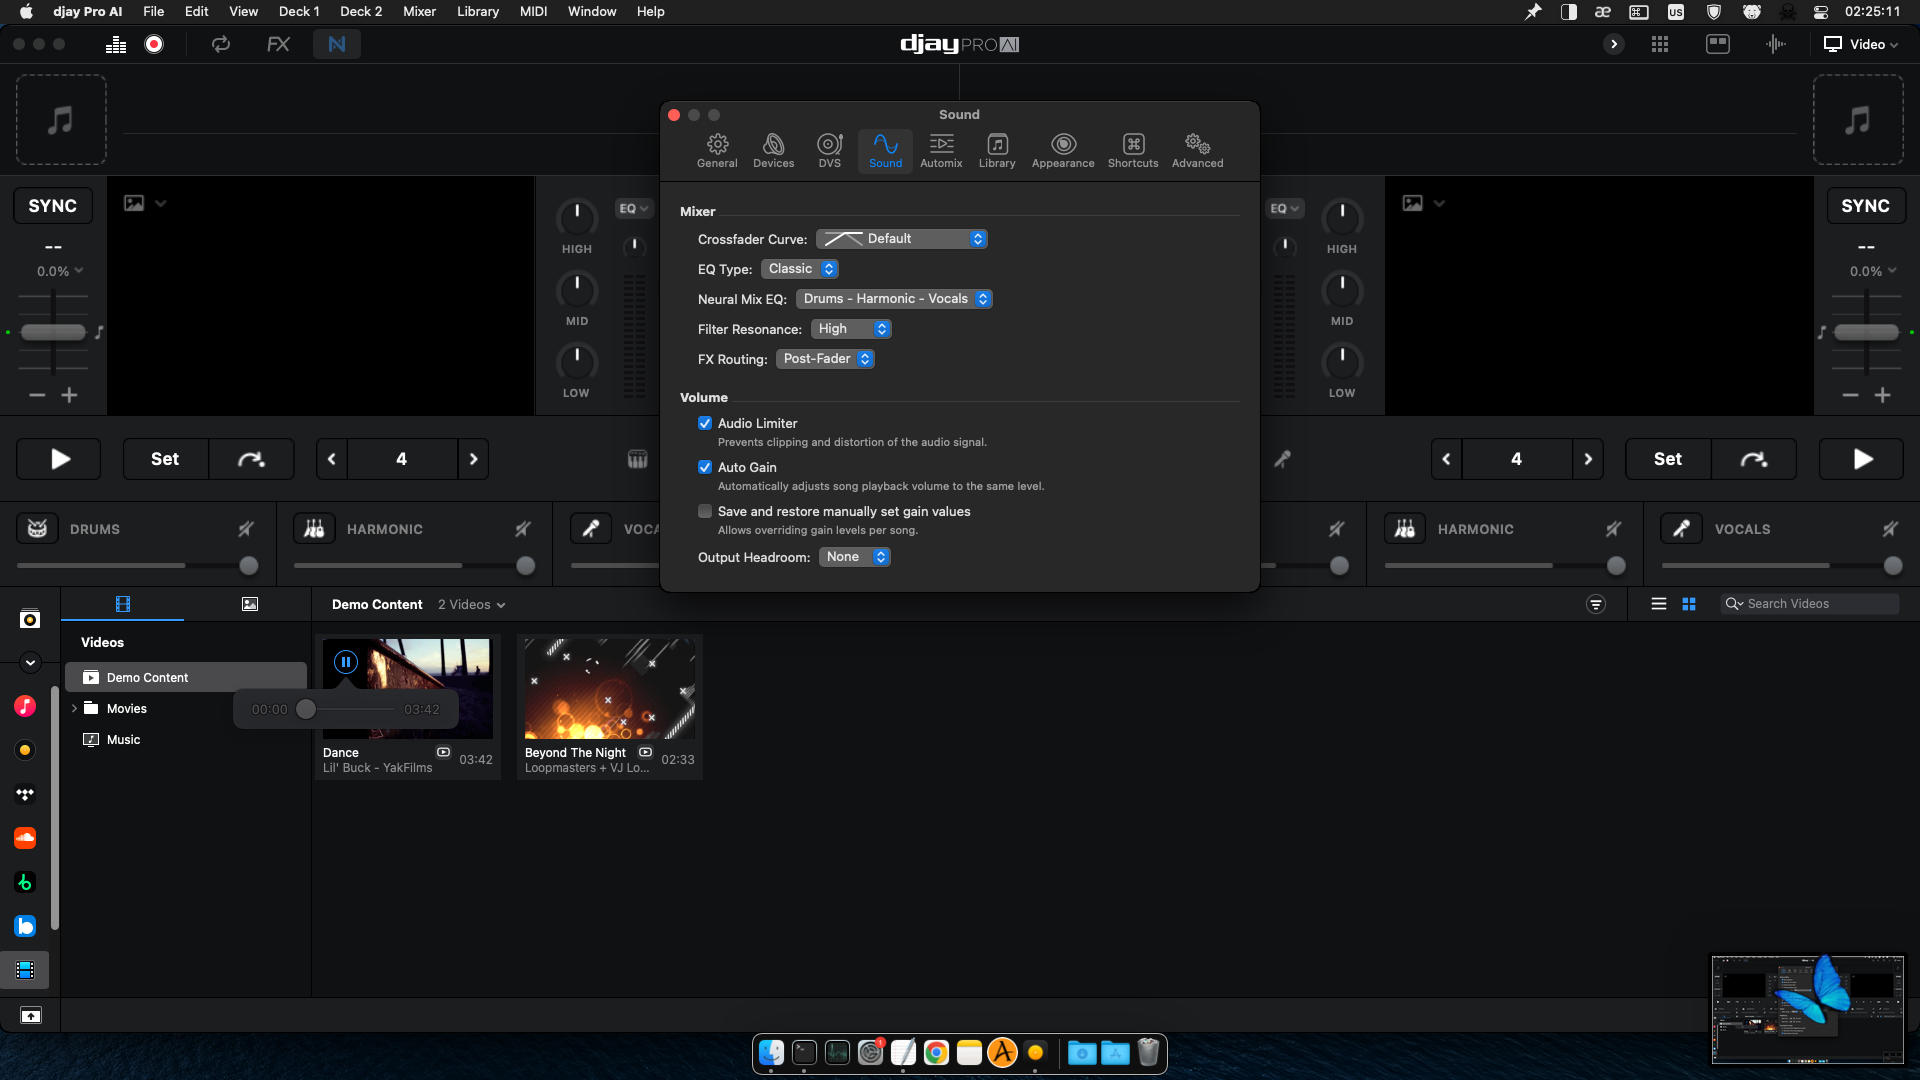This screenshot has width=1920, height=1080.
Task: Switch library to list view
Action: pyautogui.click(x=1659, y=604)
